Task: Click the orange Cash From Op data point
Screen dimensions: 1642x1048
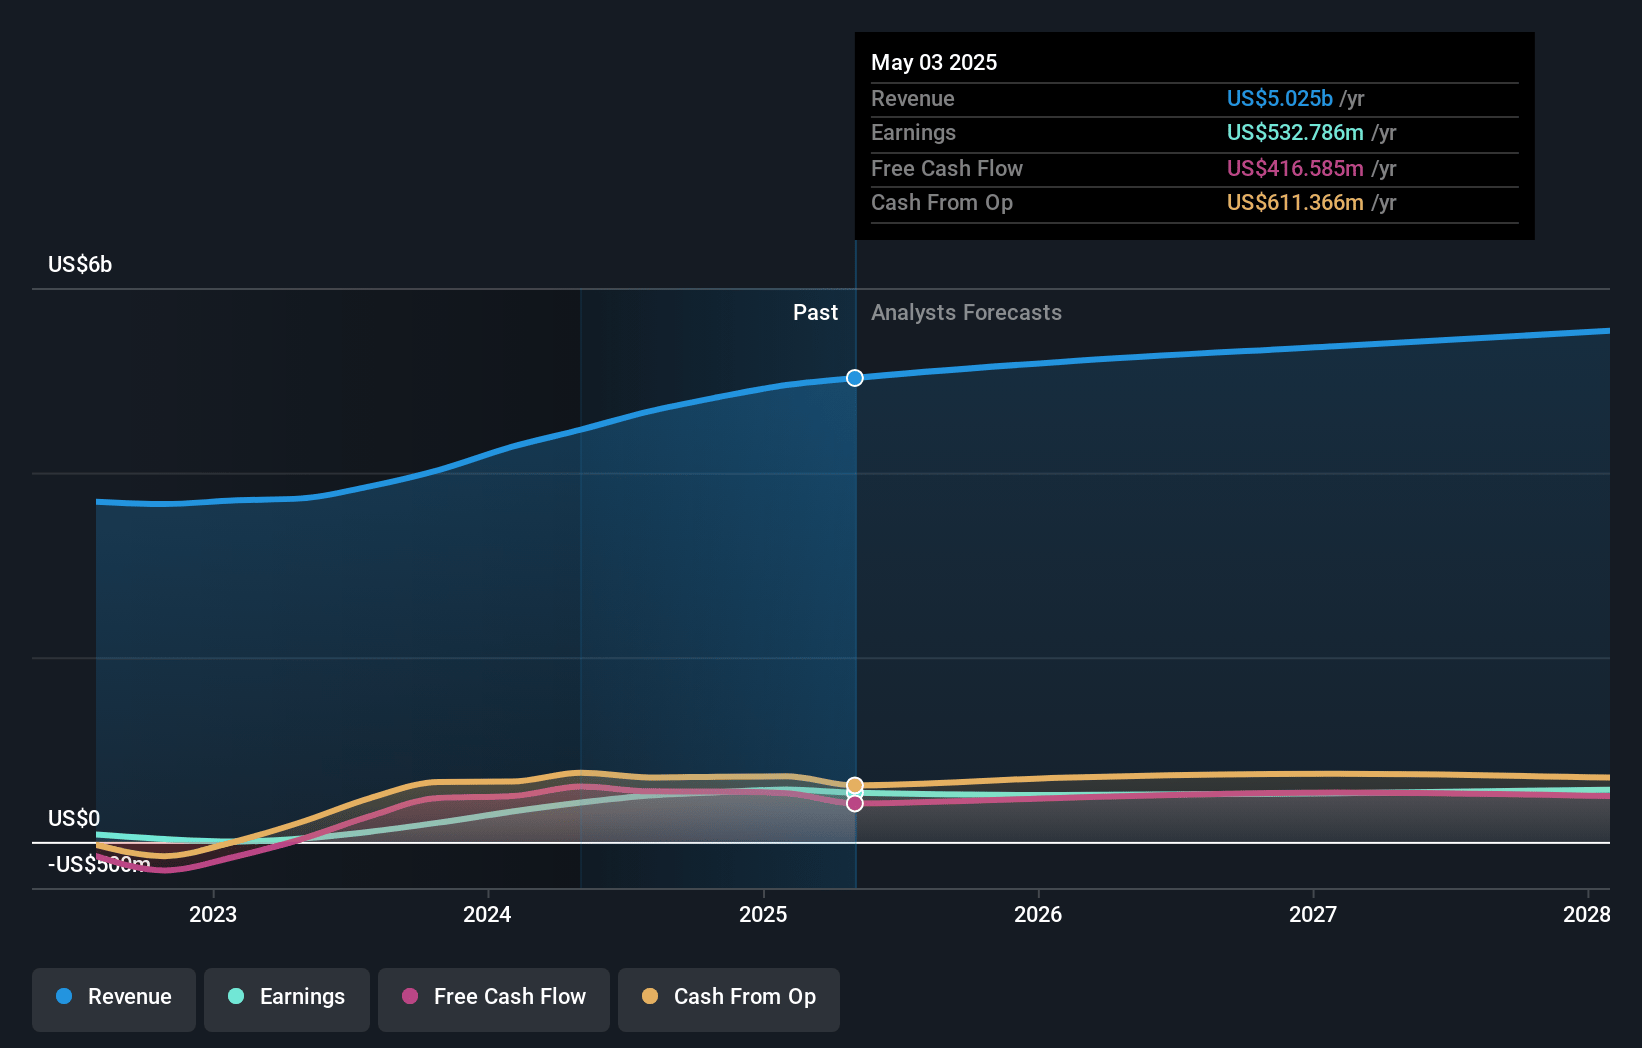Action: point(855,785)
